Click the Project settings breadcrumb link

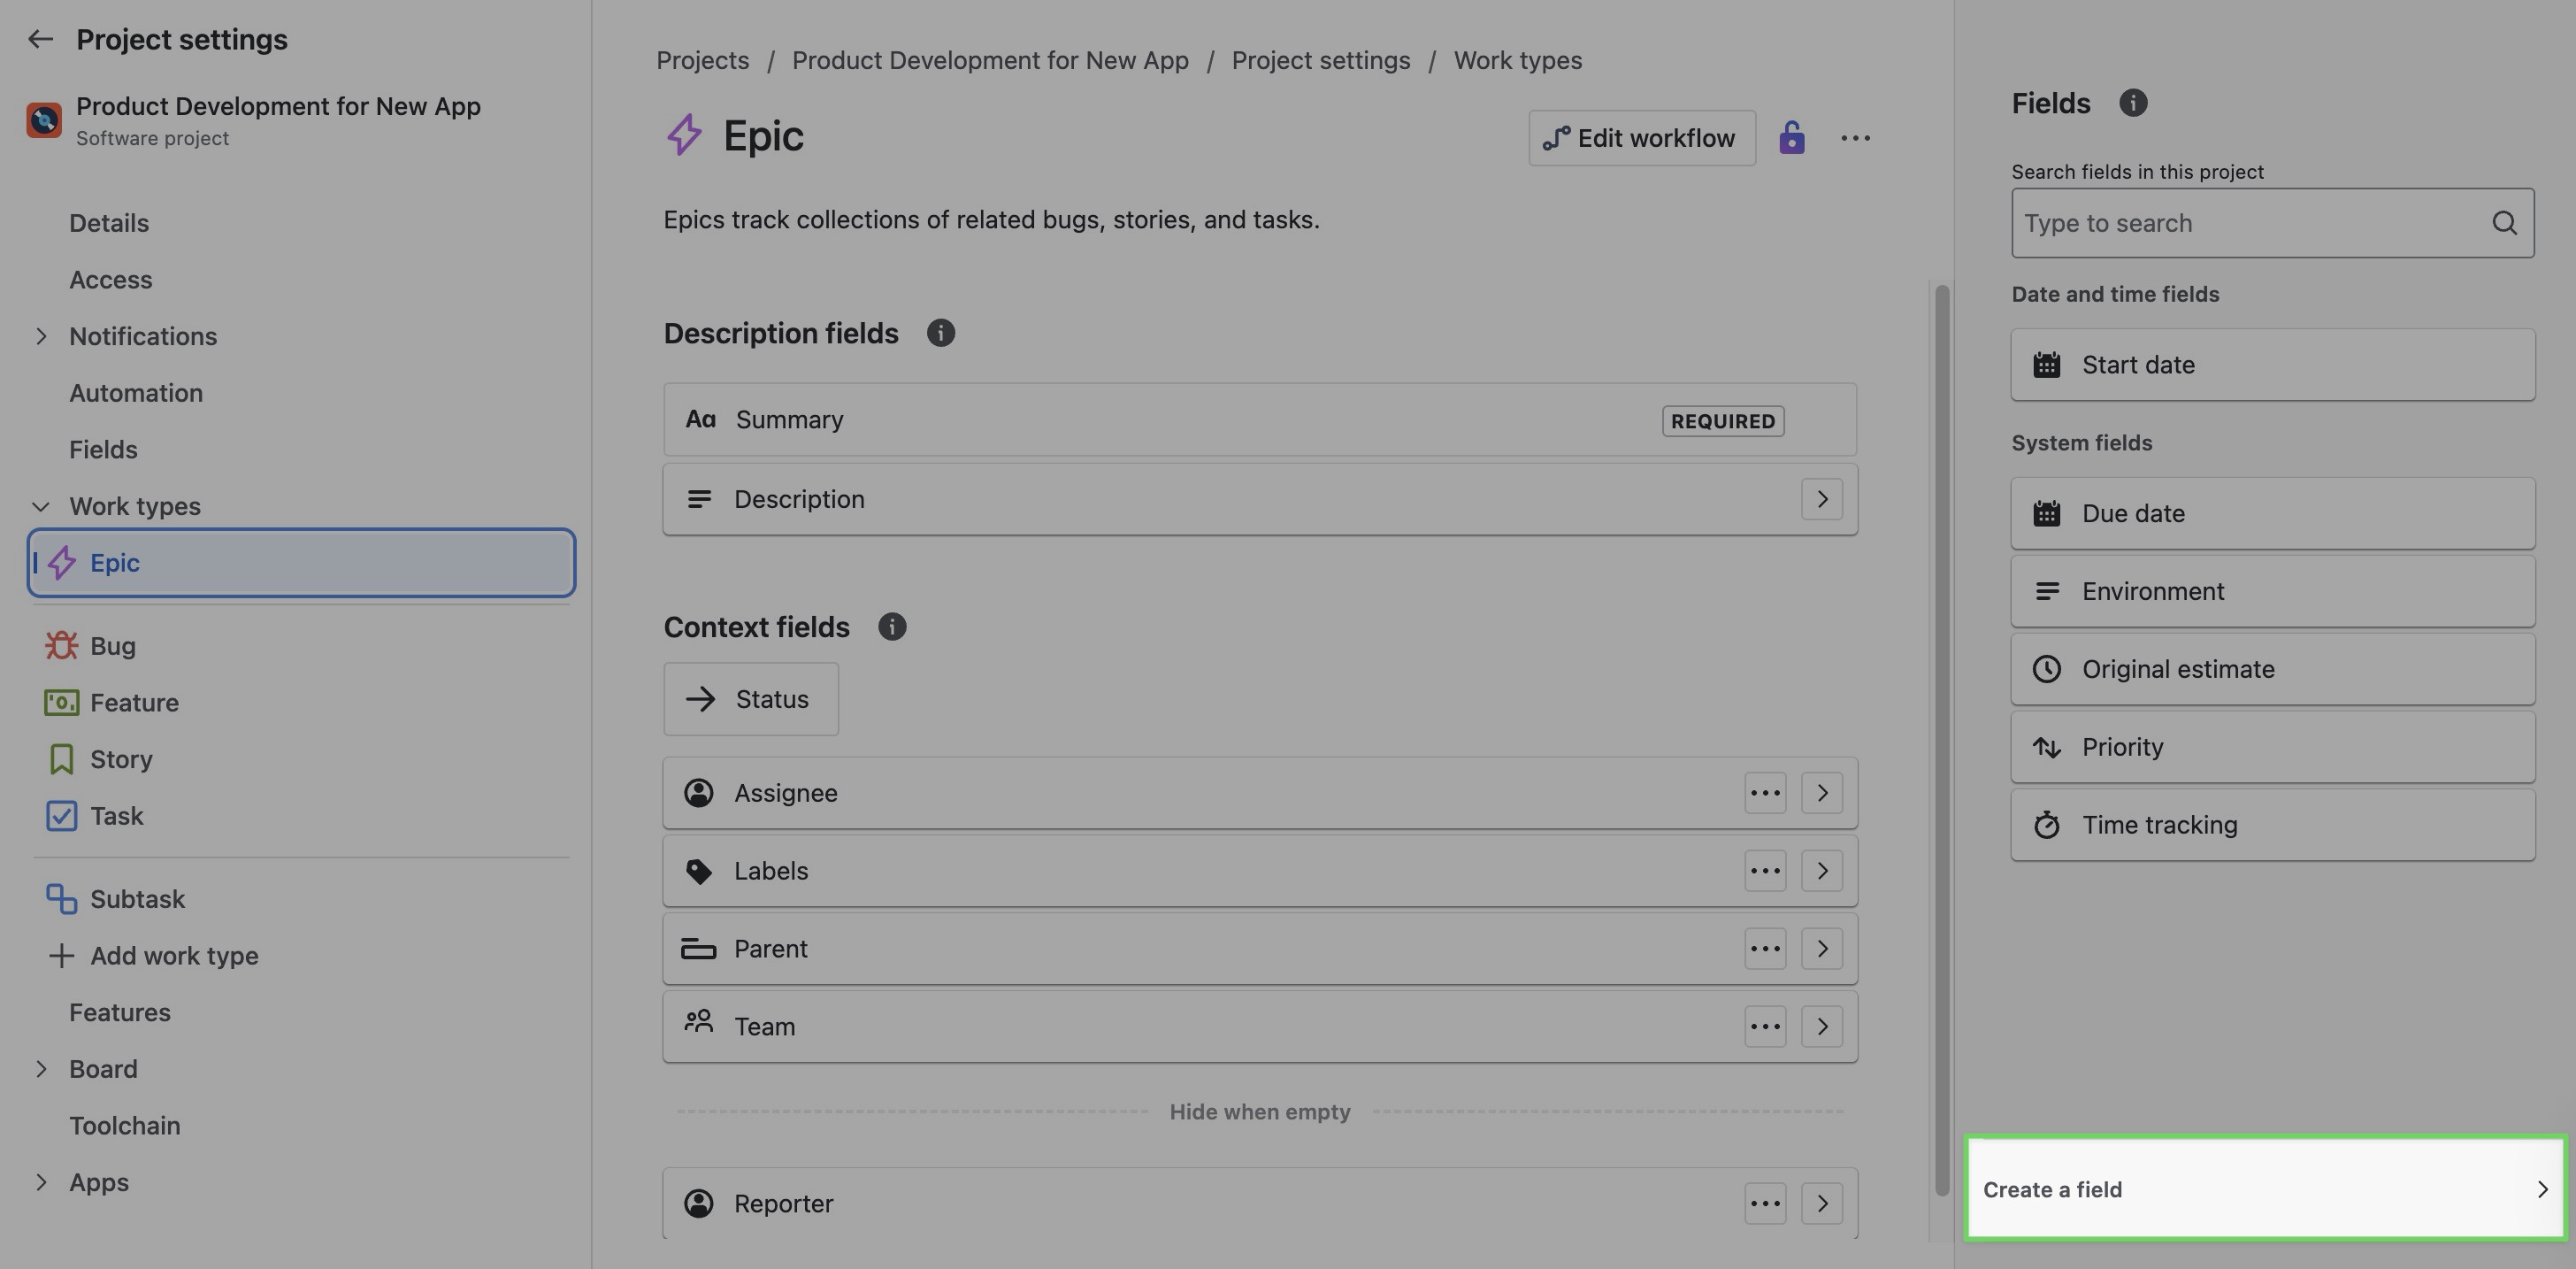[1320, 60]
